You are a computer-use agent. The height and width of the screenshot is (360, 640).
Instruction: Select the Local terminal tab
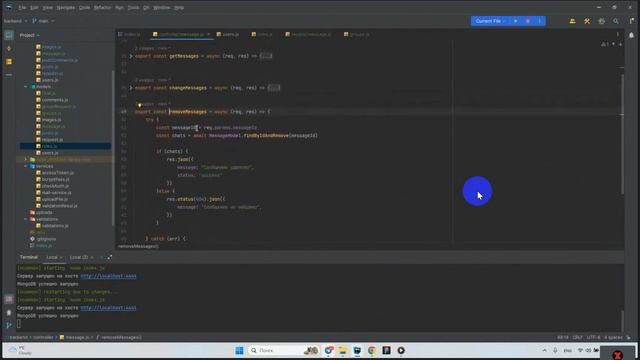[52, 257]
